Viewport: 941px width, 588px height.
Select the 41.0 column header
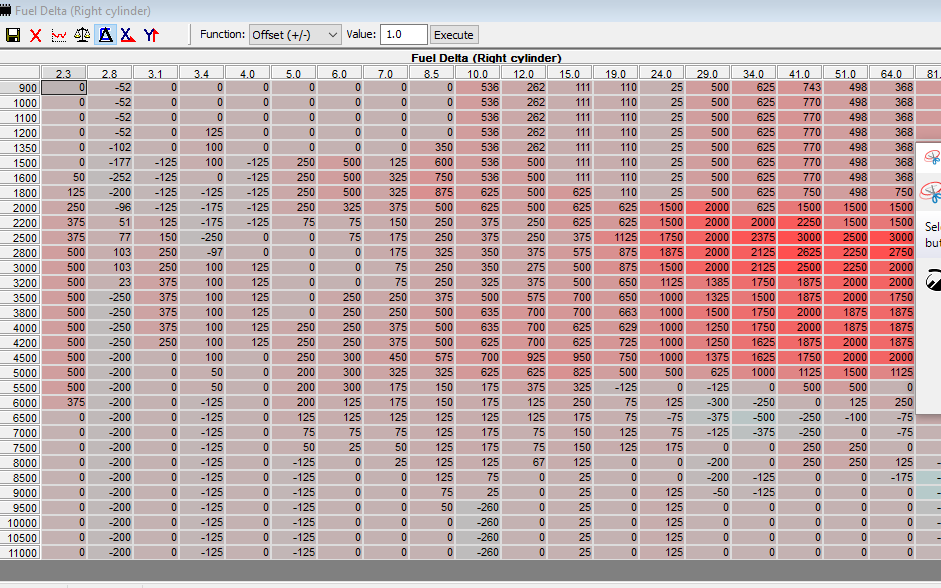coord(799,73)
